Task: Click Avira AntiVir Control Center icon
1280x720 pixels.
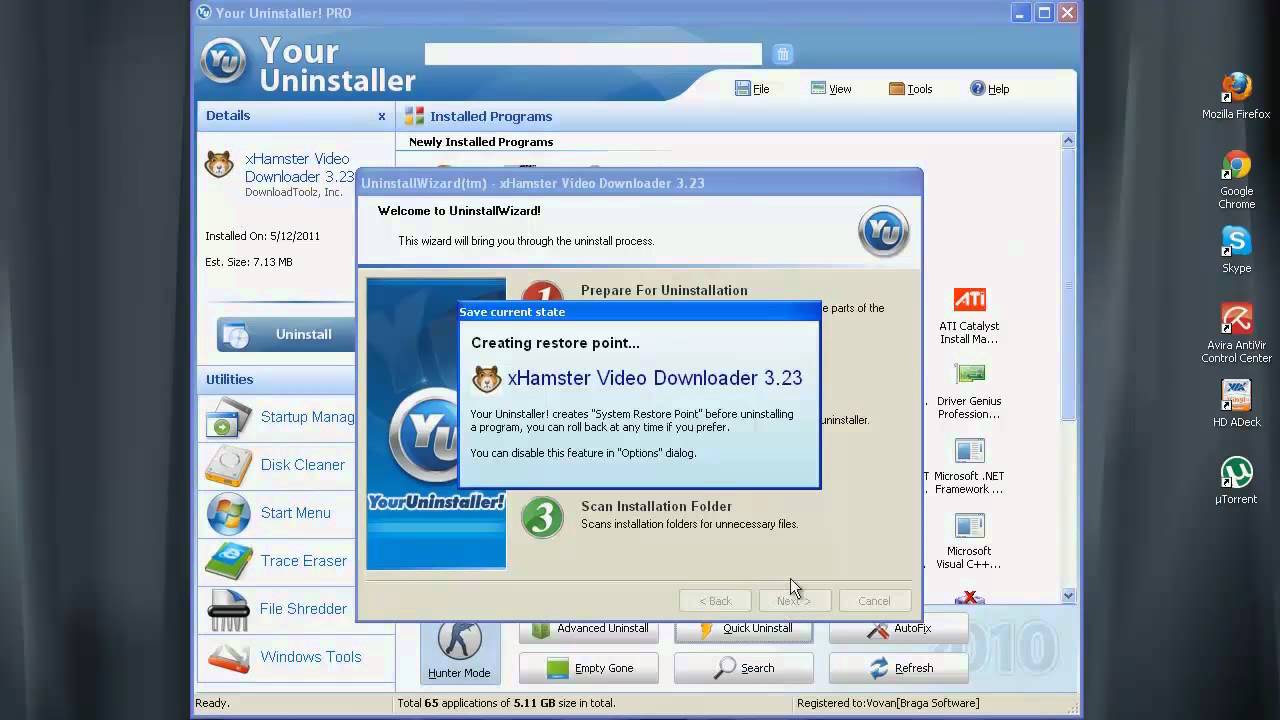Action: pos(1236,334)
